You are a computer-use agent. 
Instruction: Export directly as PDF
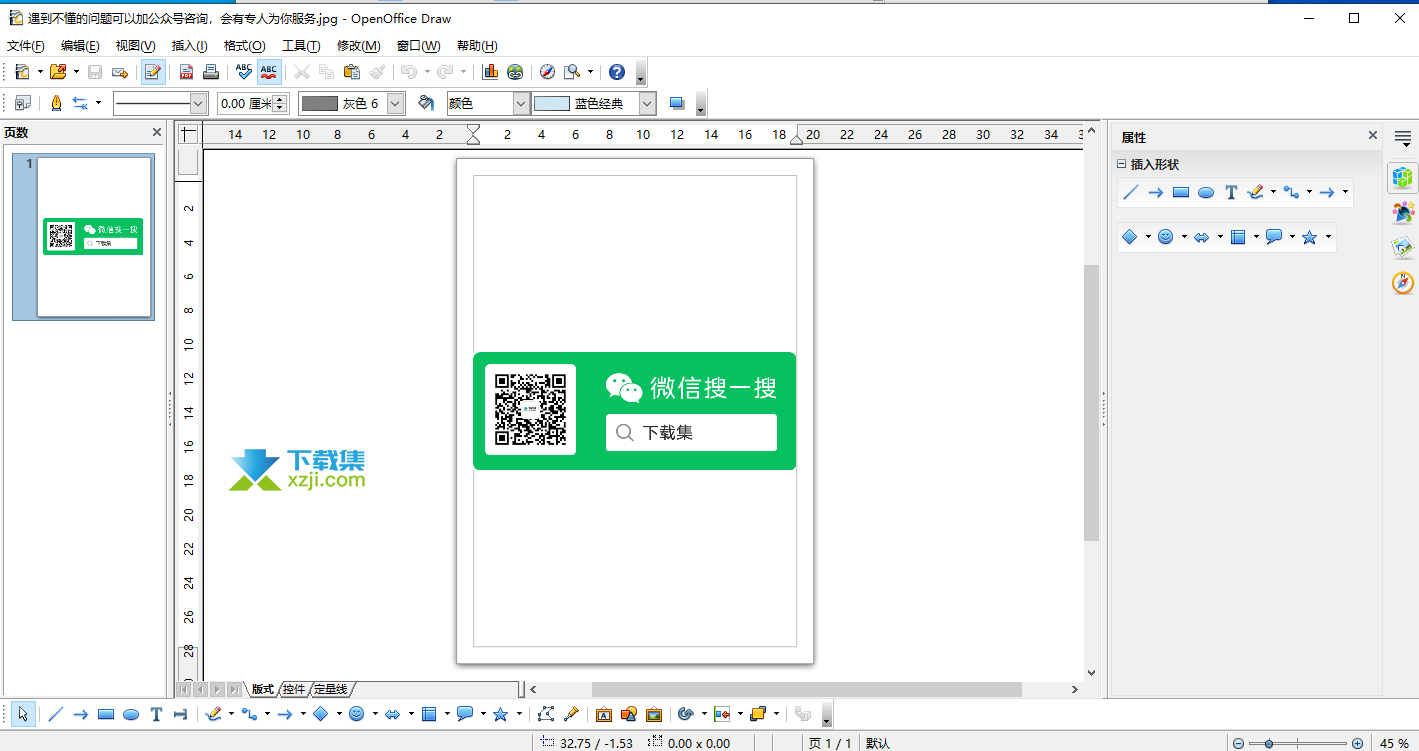pyautogui.click(x=186, y=72)
